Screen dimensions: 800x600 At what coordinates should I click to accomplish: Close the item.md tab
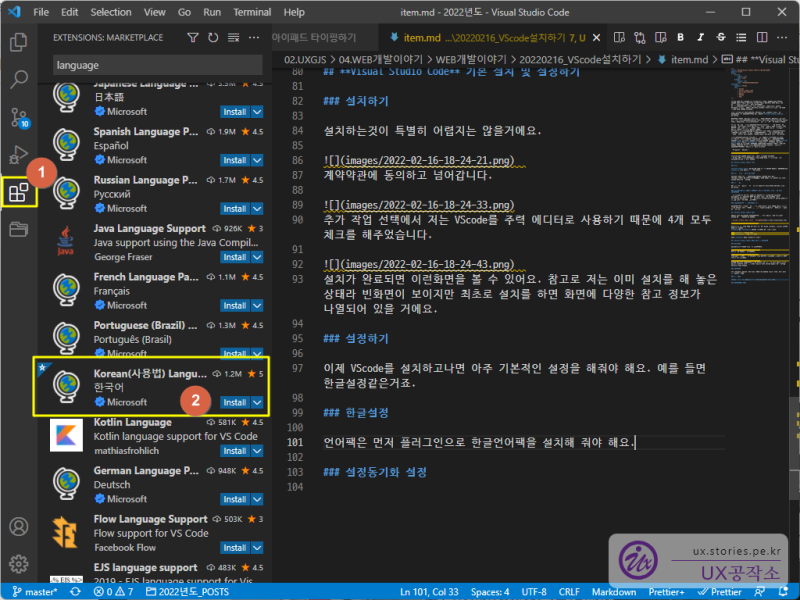point(596,37)
